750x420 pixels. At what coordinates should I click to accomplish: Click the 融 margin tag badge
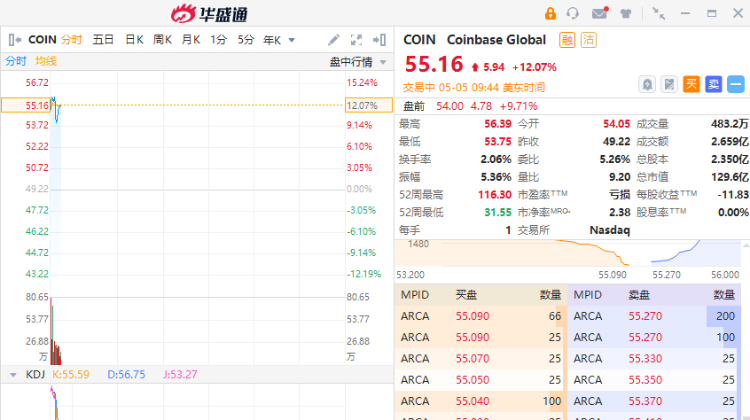coord(567,40)
